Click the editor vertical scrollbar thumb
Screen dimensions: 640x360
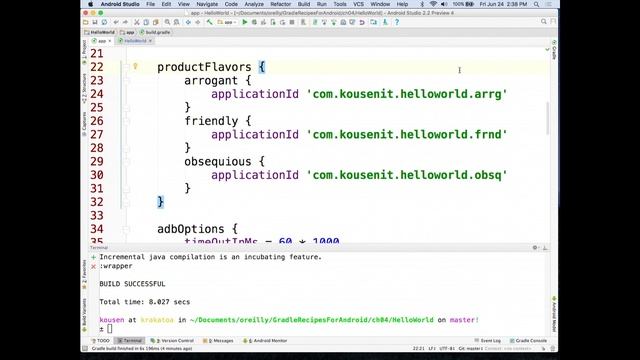tap(547, 118)
